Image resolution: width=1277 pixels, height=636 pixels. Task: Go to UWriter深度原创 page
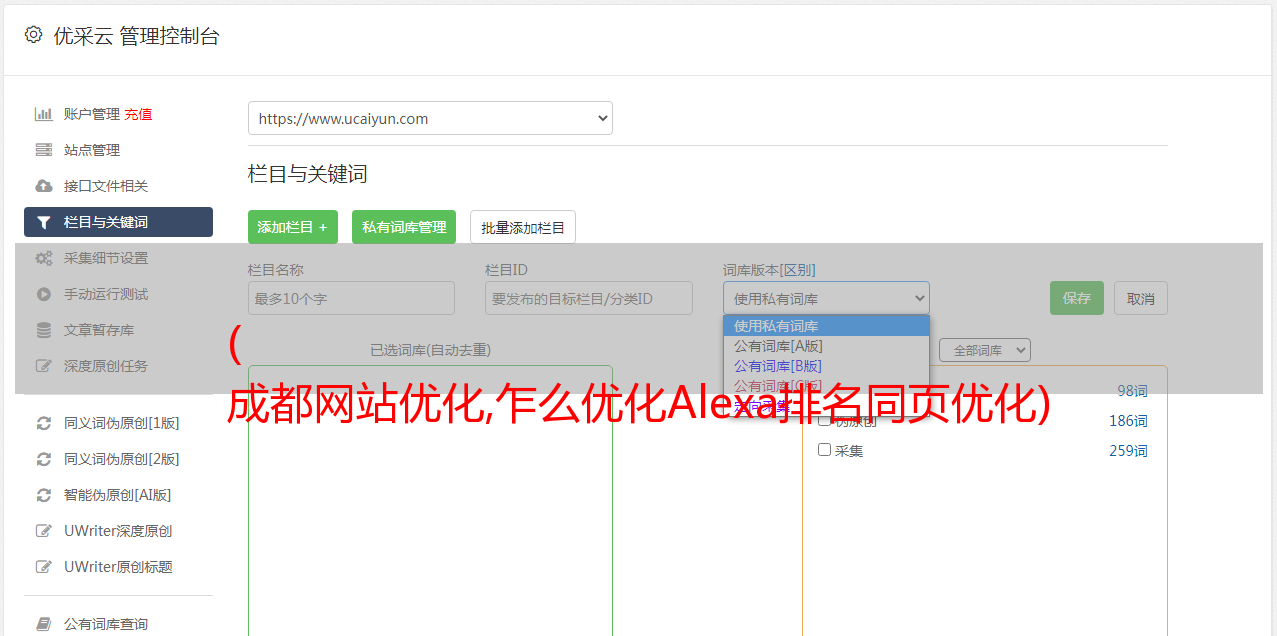click(x=118, y=531)
